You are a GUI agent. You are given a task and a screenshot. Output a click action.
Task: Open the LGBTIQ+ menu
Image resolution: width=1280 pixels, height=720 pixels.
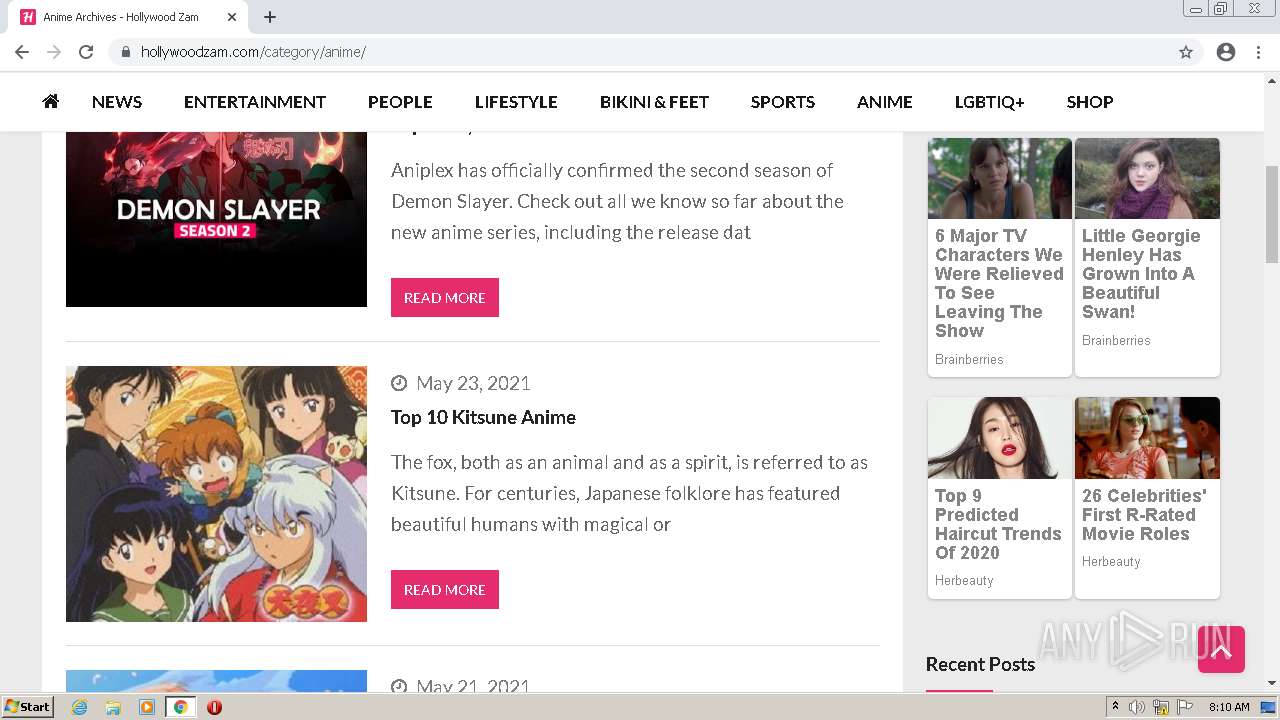coord(990,102)
